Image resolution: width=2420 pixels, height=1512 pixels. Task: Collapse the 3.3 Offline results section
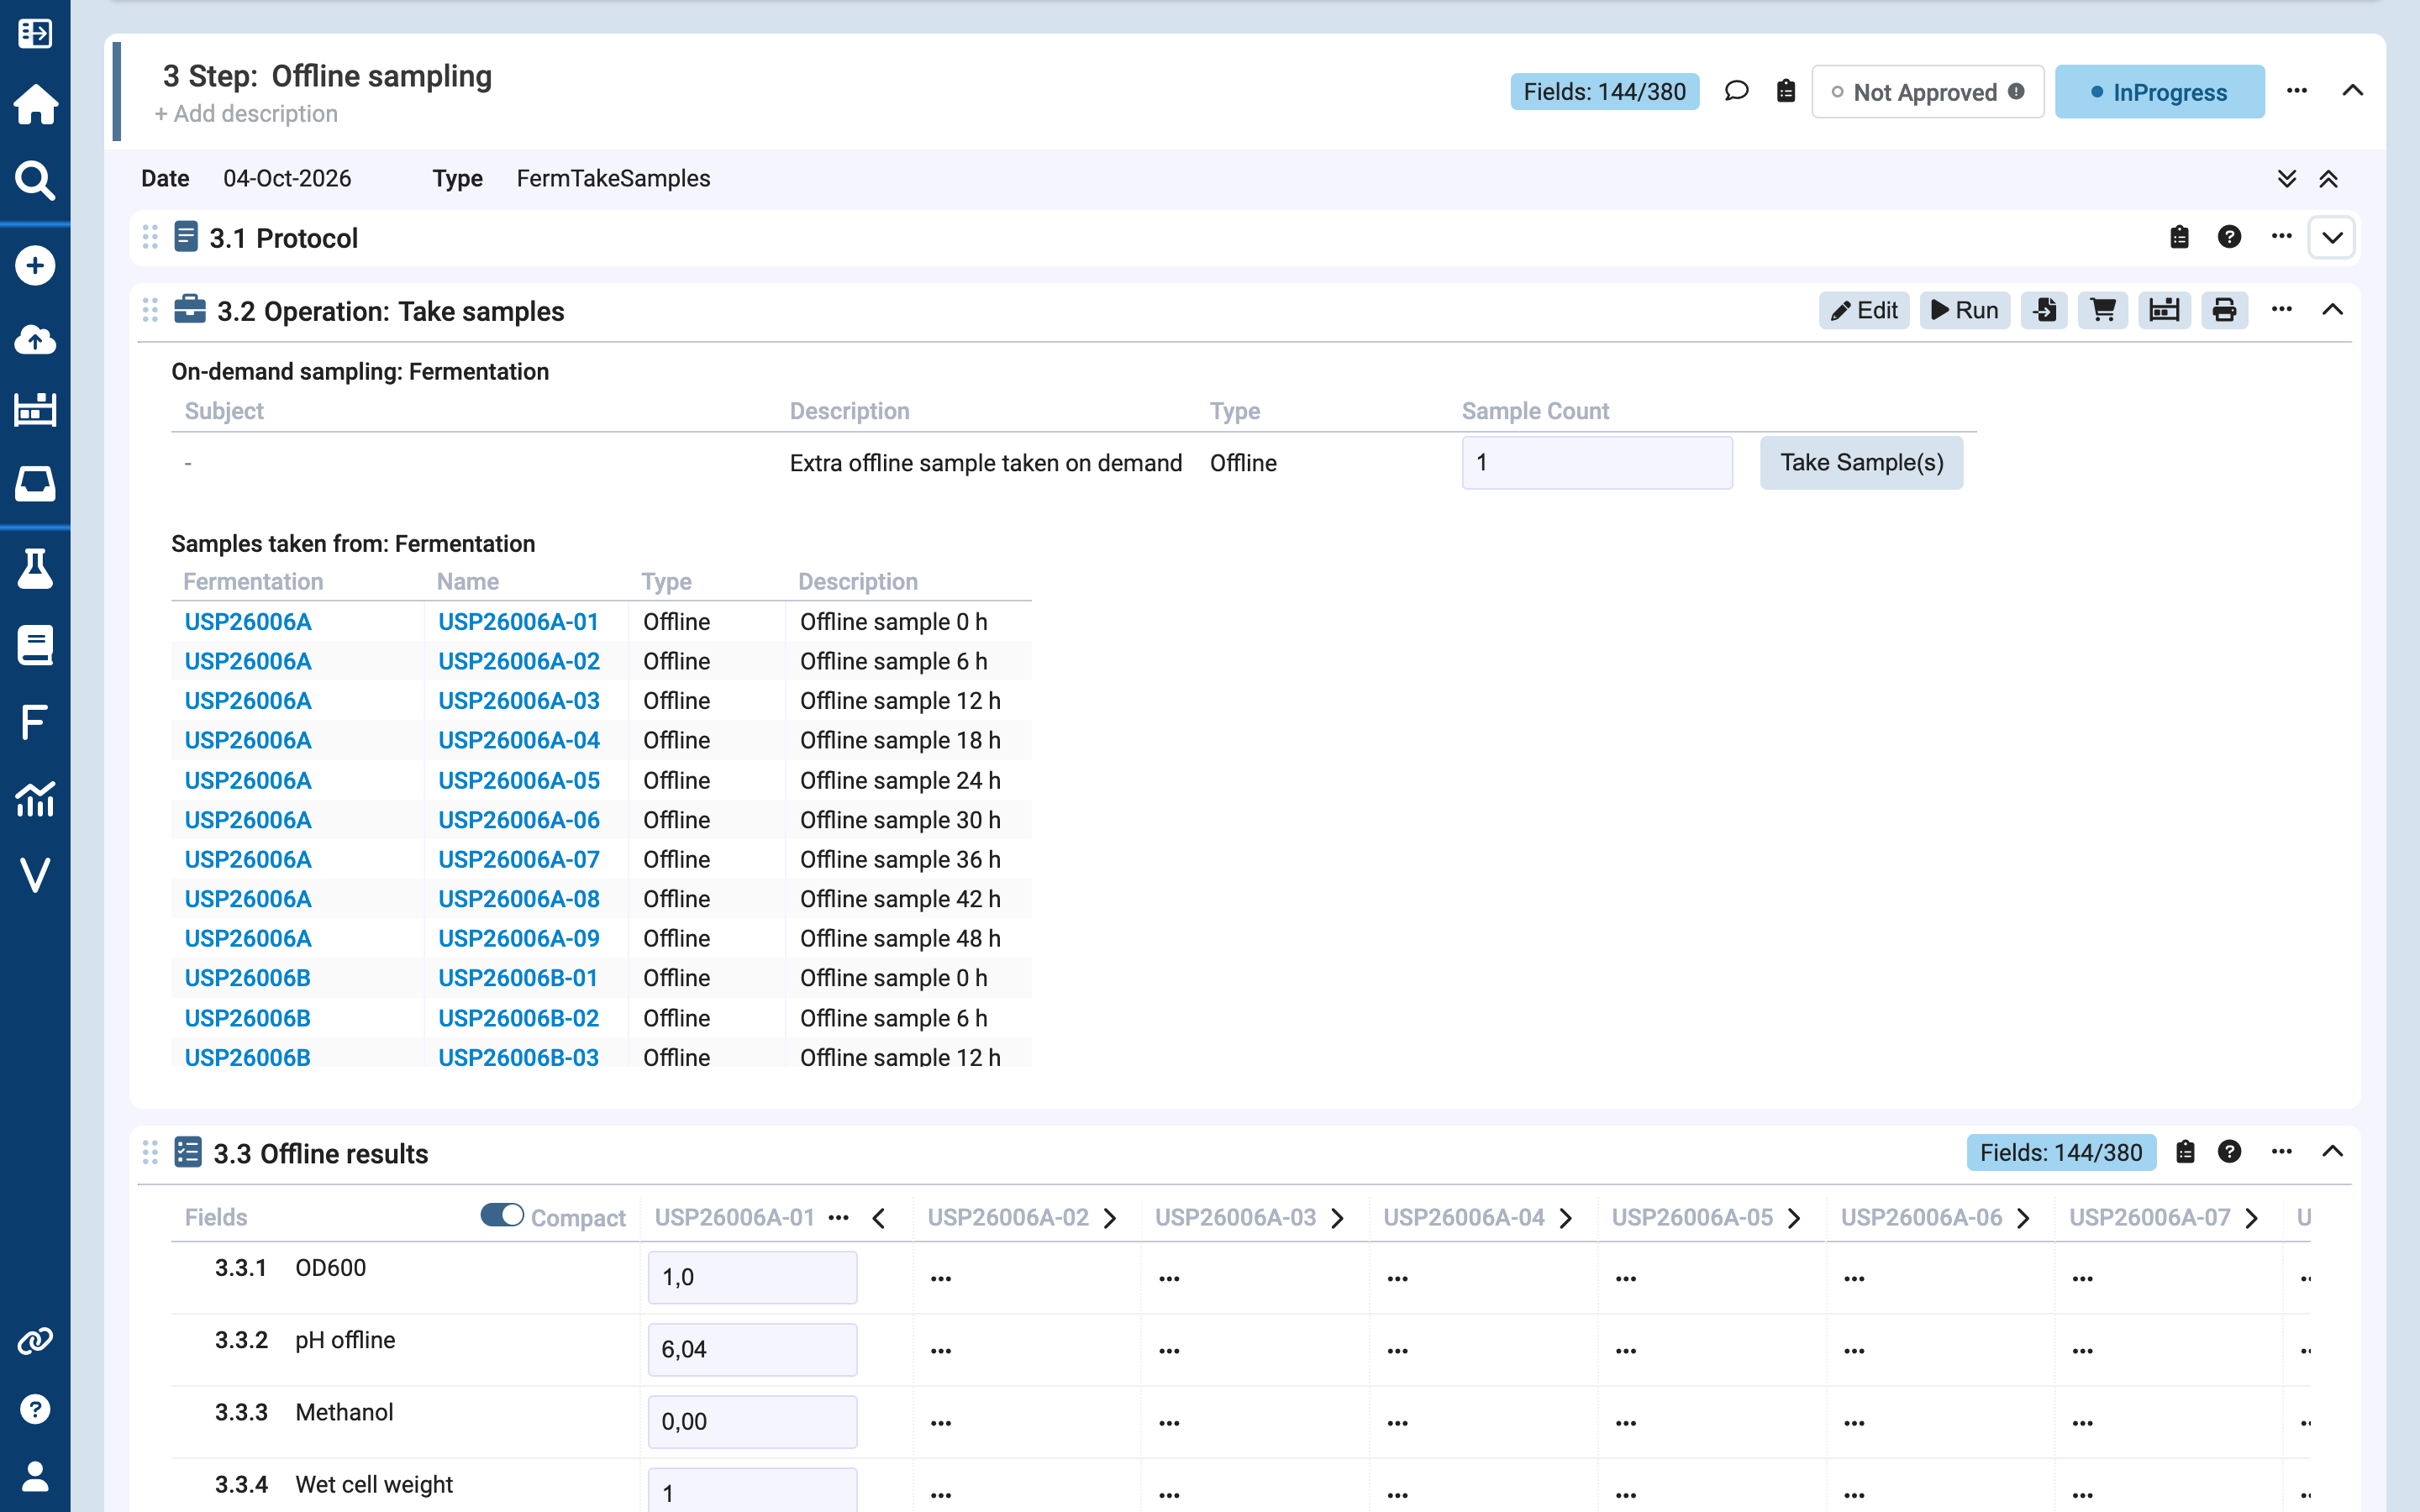pos(2332,1152)
